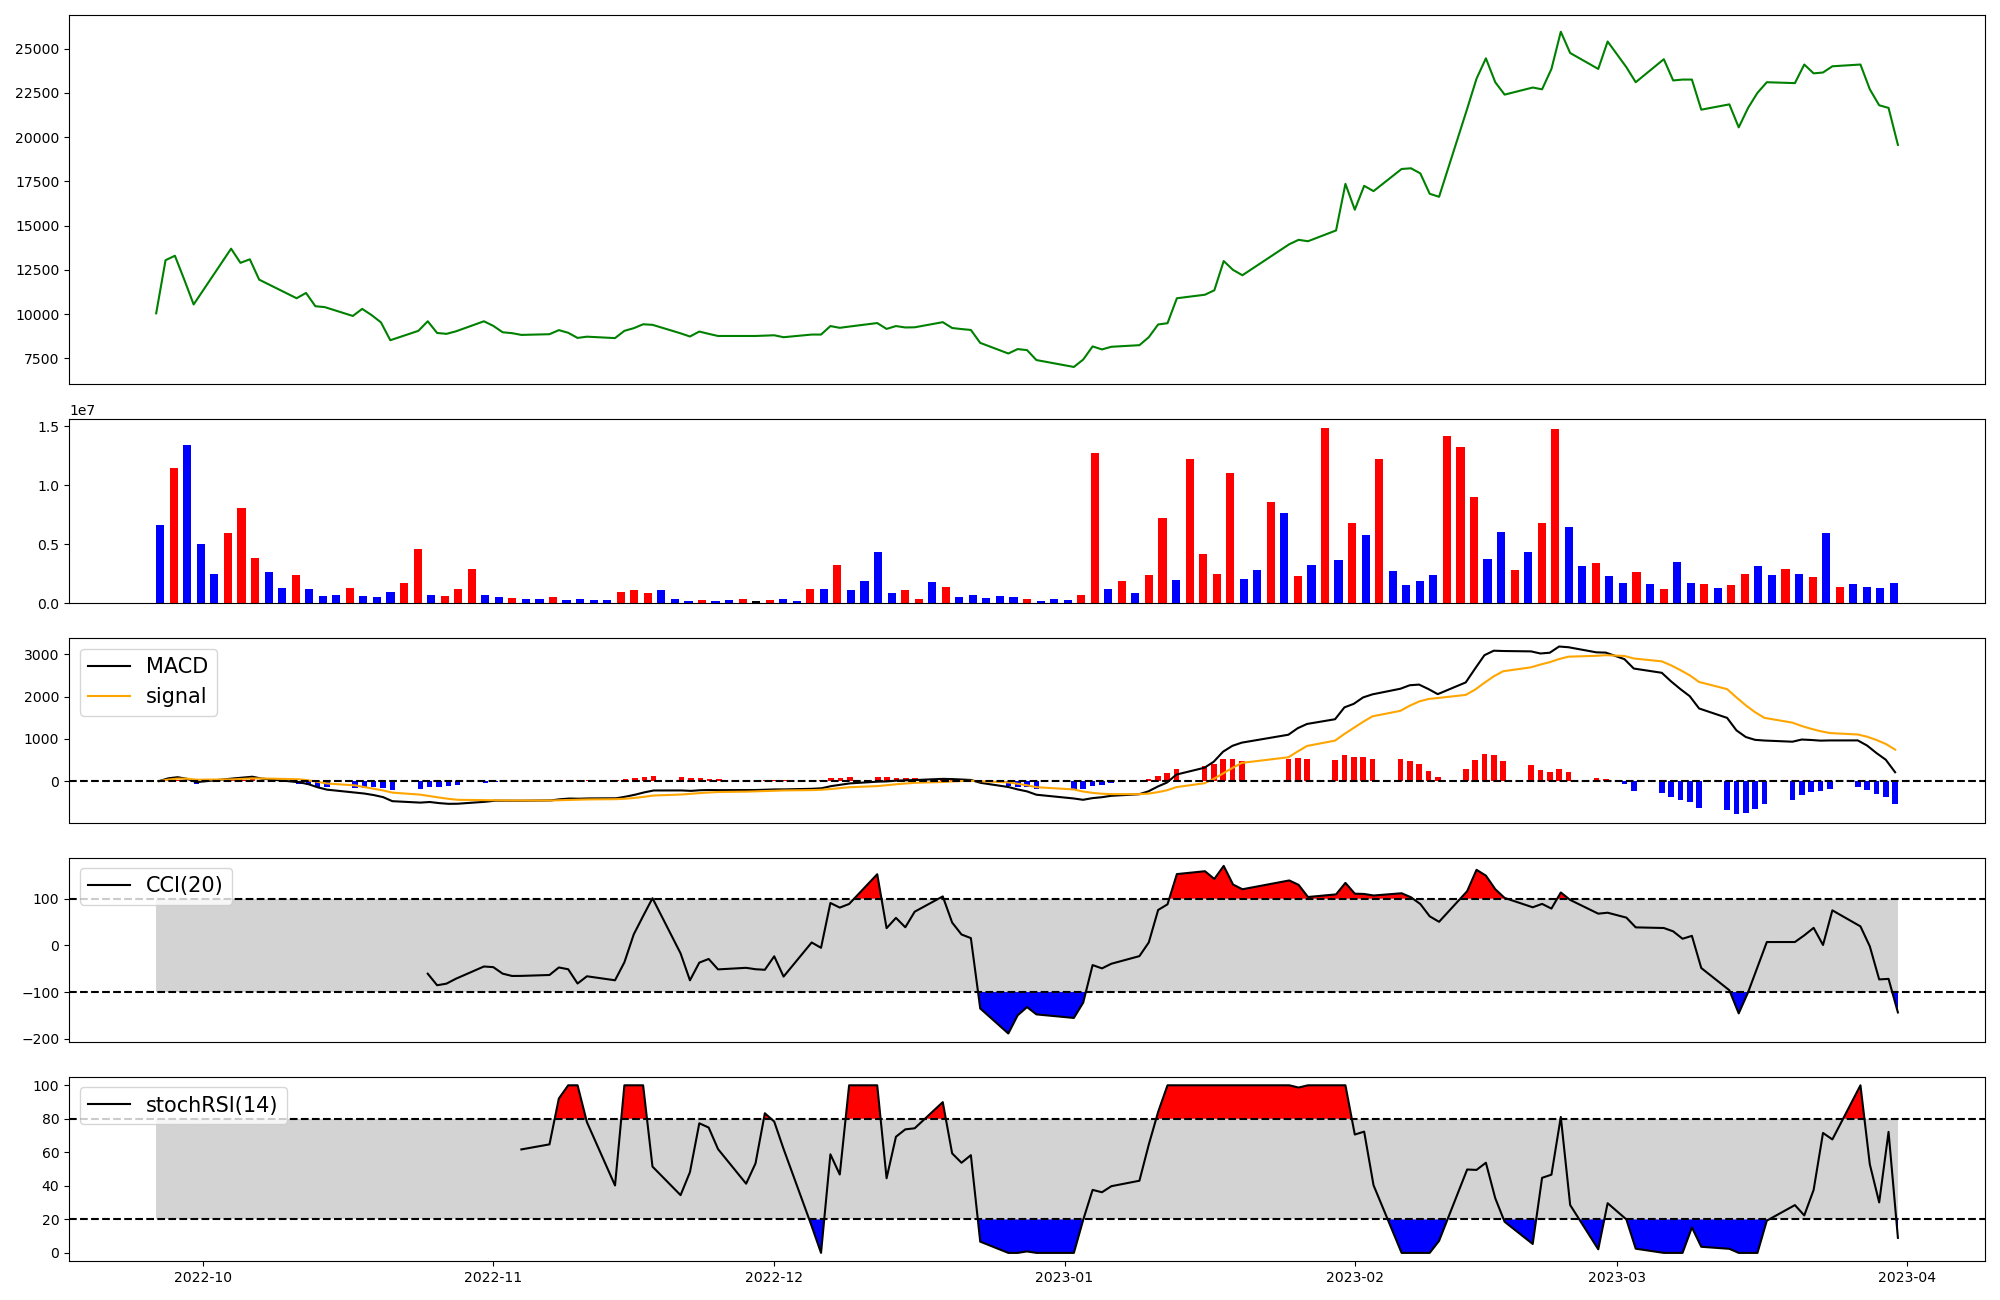
Task: Select the 2022-11 date tick label
Action: pyautogui.click(x=493, y=1277)
